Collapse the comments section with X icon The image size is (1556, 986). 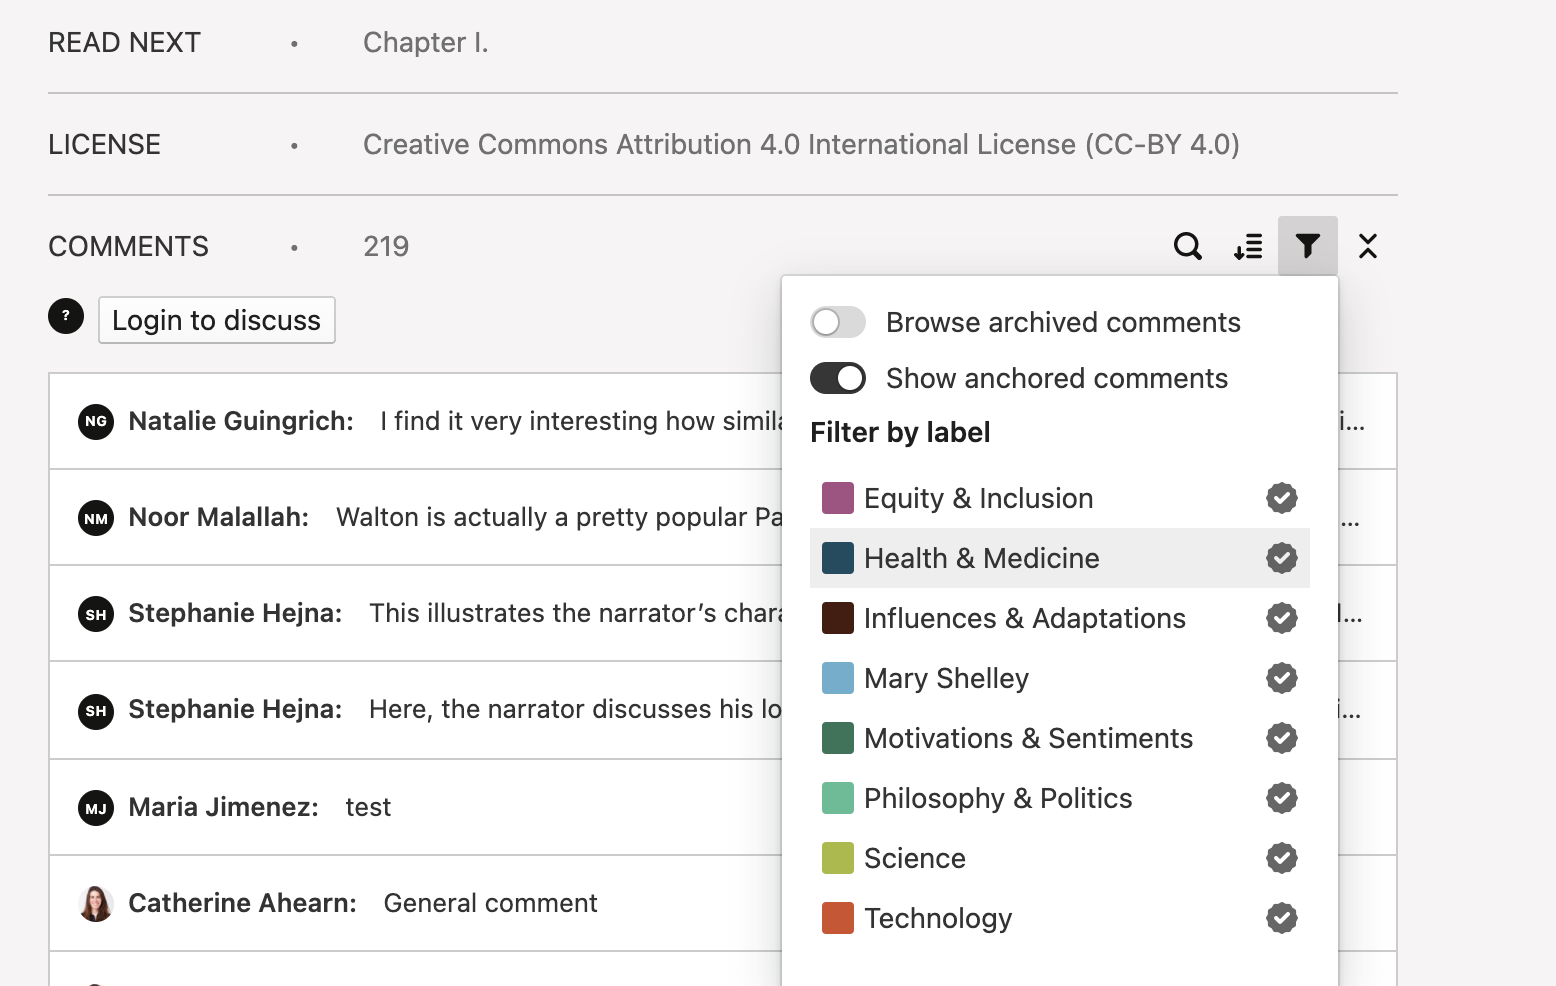(1368, 246)
